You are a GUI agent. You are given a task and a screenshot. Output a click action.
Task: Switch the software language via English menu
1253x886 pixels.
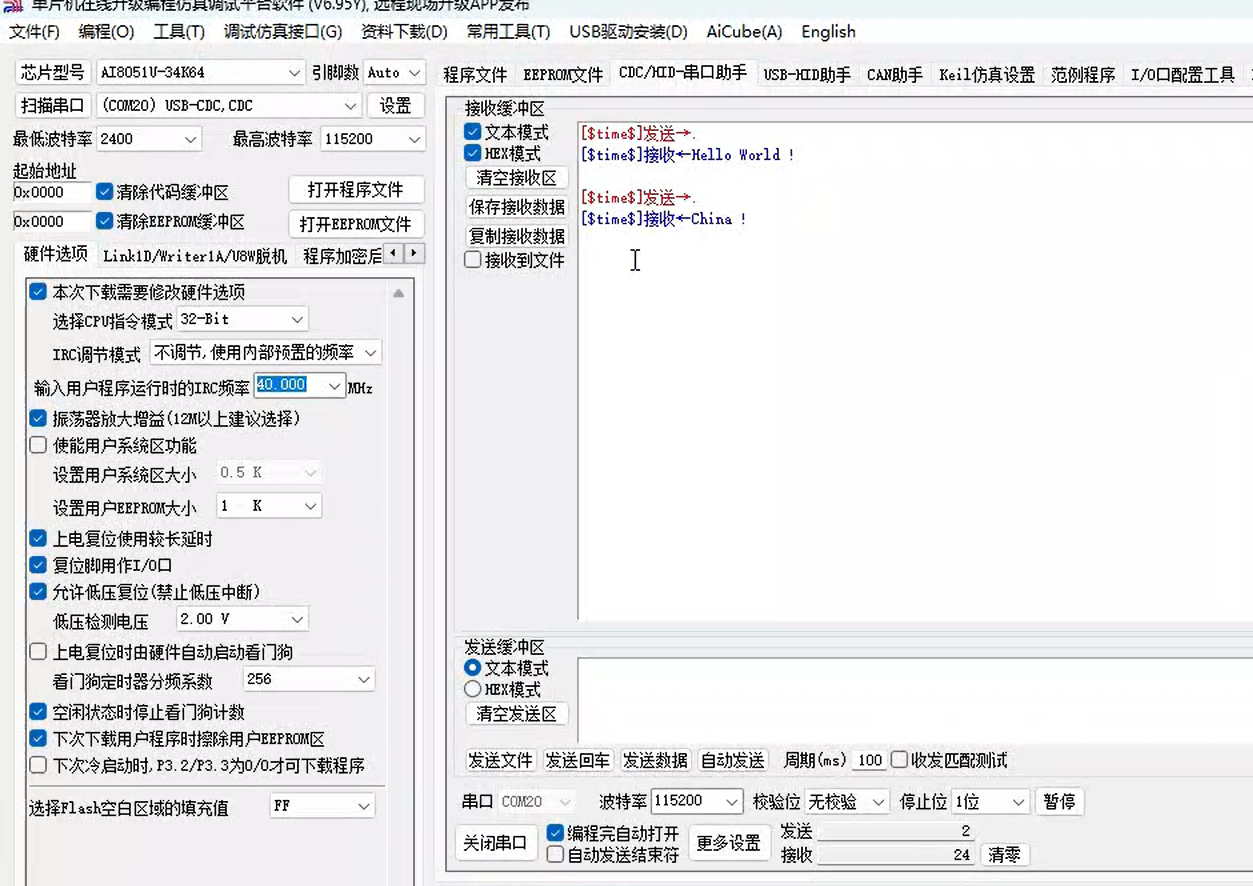[x=827, y=31]
